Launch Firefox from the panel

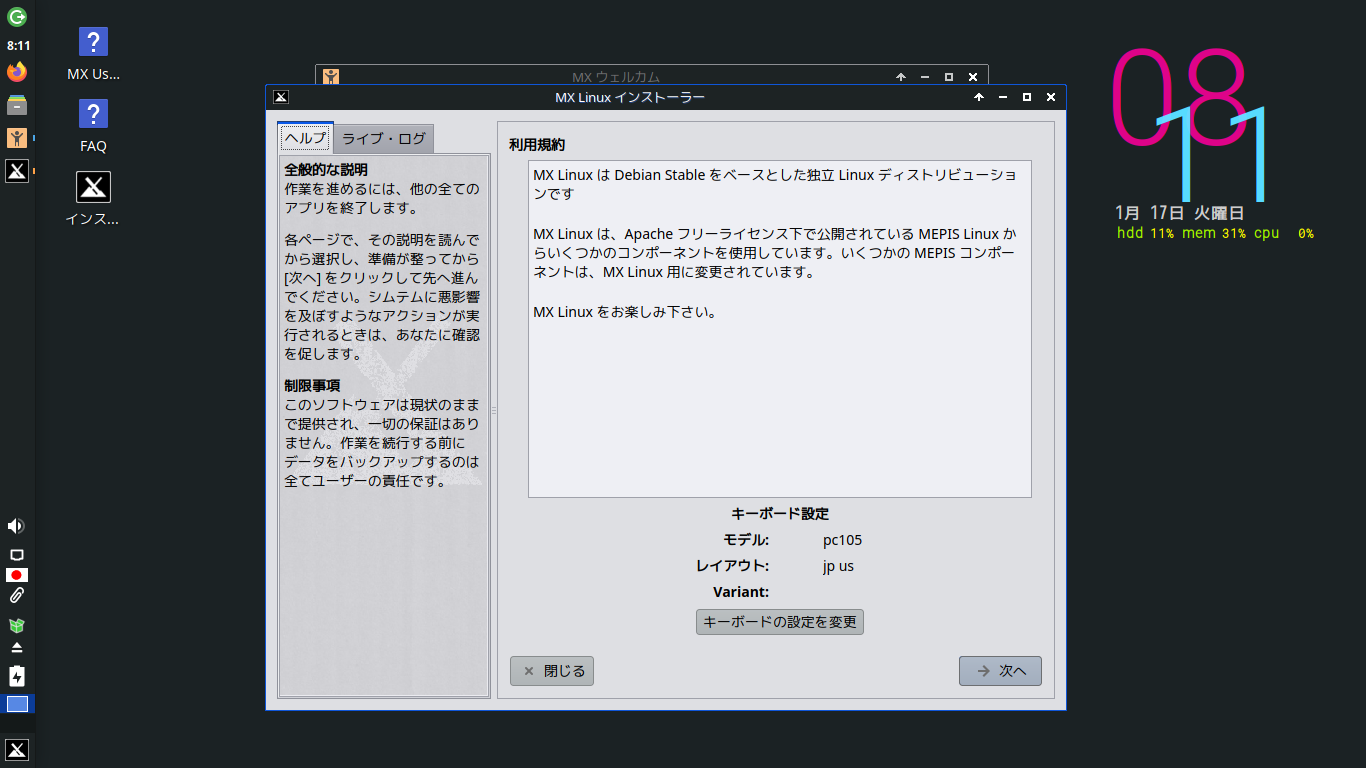[17, 72]
